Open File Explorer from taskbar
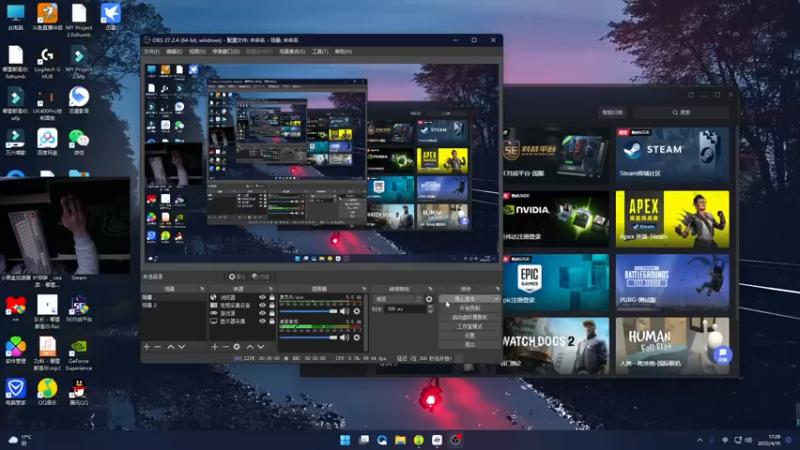800x450 pixels. 401,440
